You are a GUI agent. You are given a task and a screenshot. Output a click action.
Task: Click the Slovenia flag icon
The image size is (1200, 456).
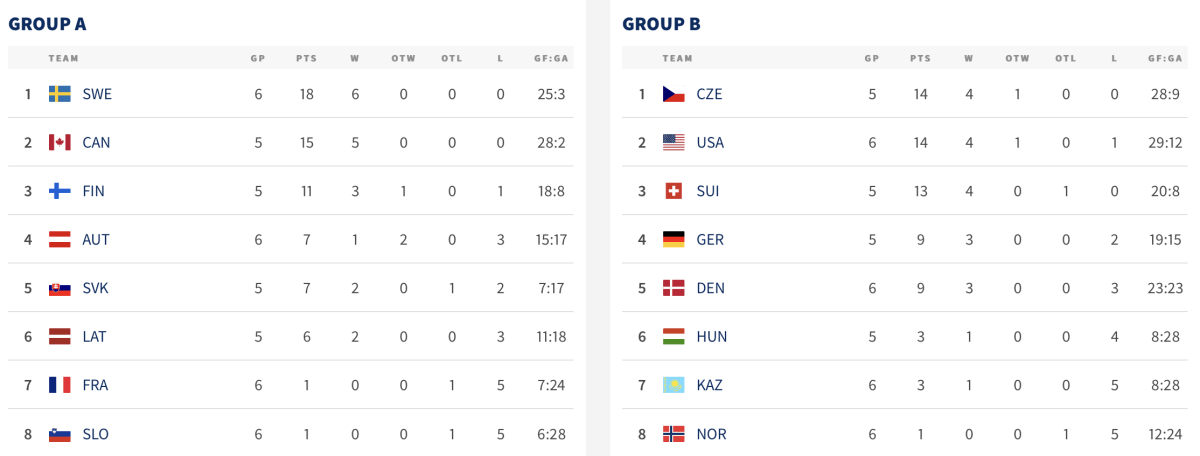tap(60, 434)
